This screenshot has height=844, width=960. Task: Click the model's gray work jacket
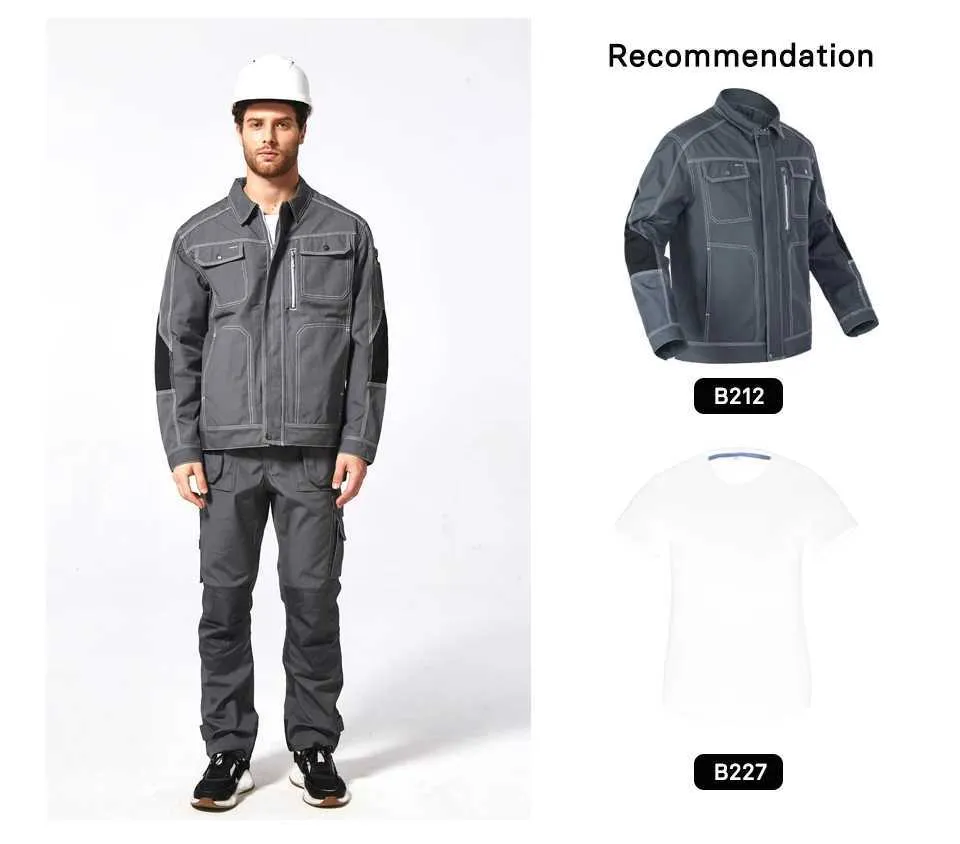pyautogui.click(x=272, y=319)
